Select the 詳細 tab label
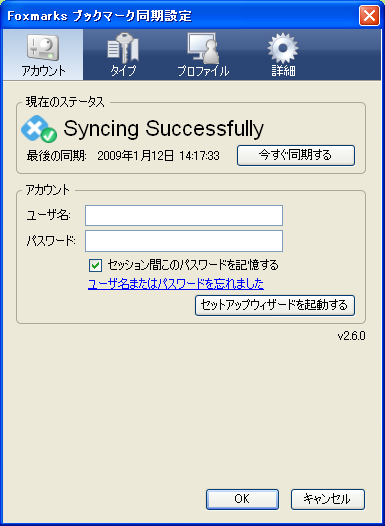The width and height of the screenshot is (385, 526). [x=283, y=71]
